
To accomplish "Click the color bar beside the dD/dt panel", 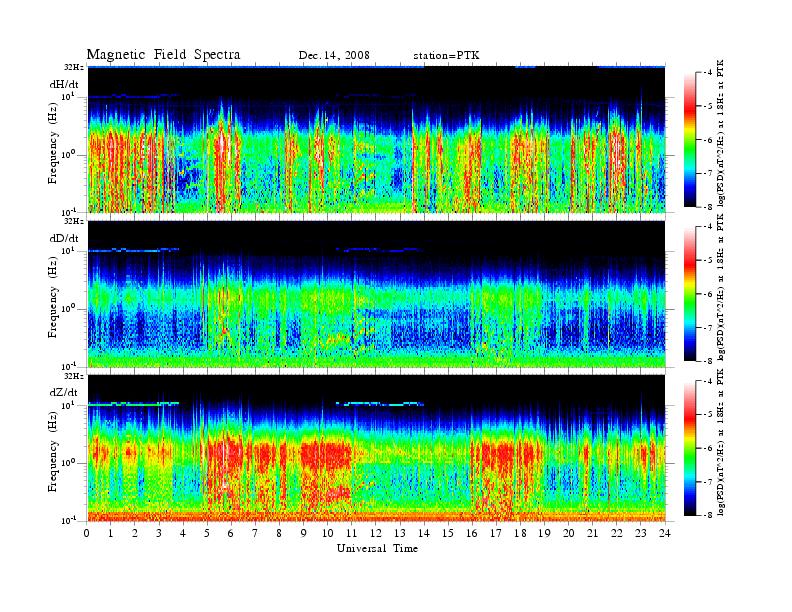I will pyautogui.click(x=689, y=293).
